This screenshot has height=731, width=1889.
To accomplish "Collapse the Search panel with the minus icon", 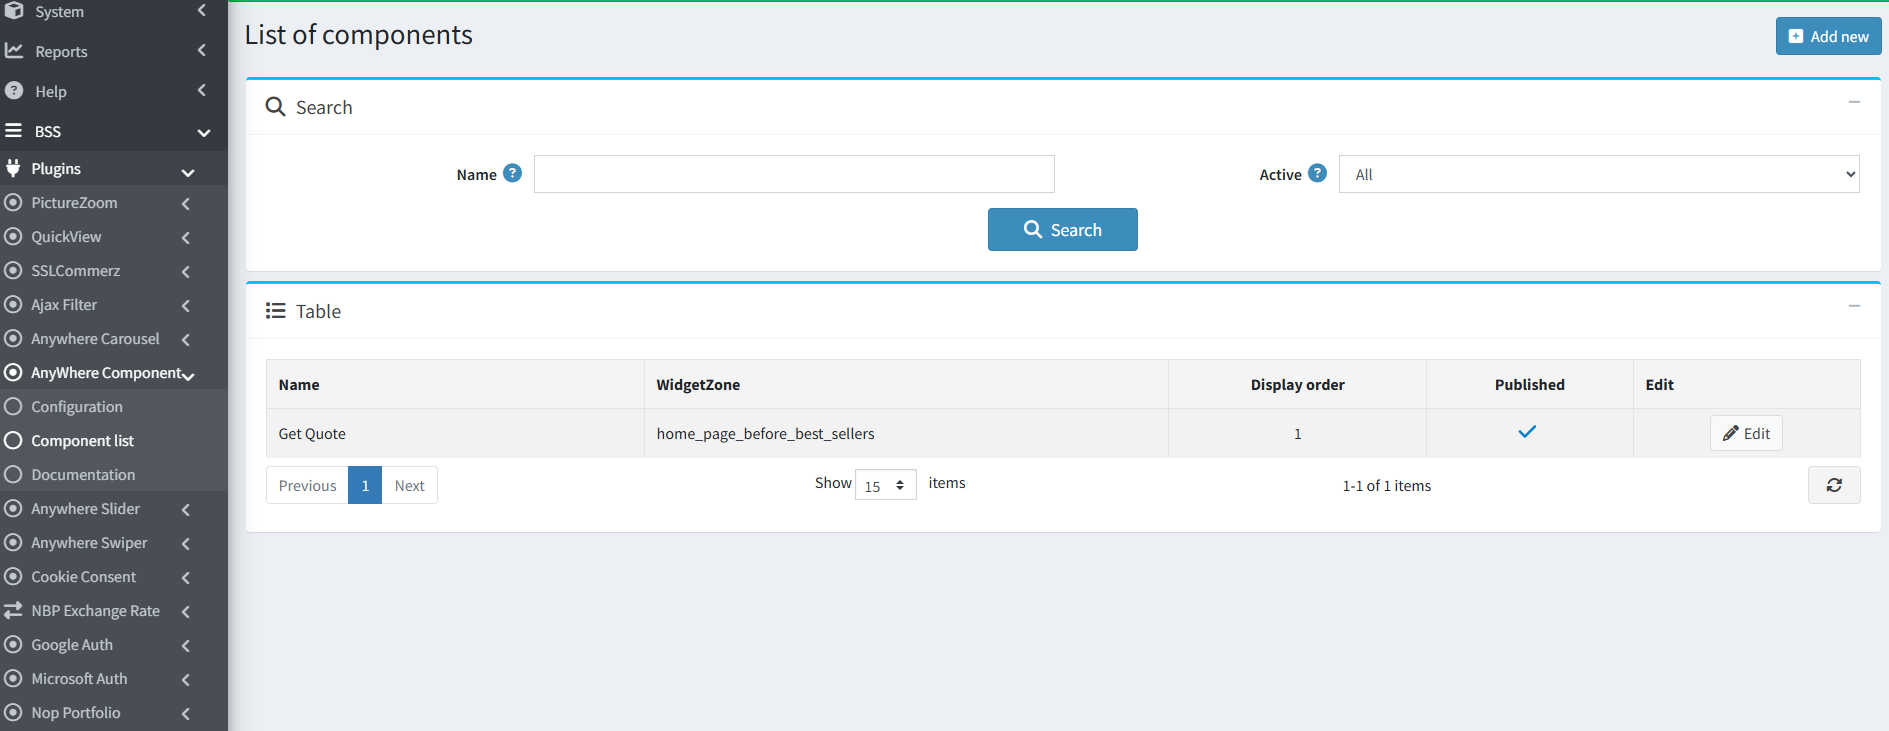I will (x=1854, y=102).
